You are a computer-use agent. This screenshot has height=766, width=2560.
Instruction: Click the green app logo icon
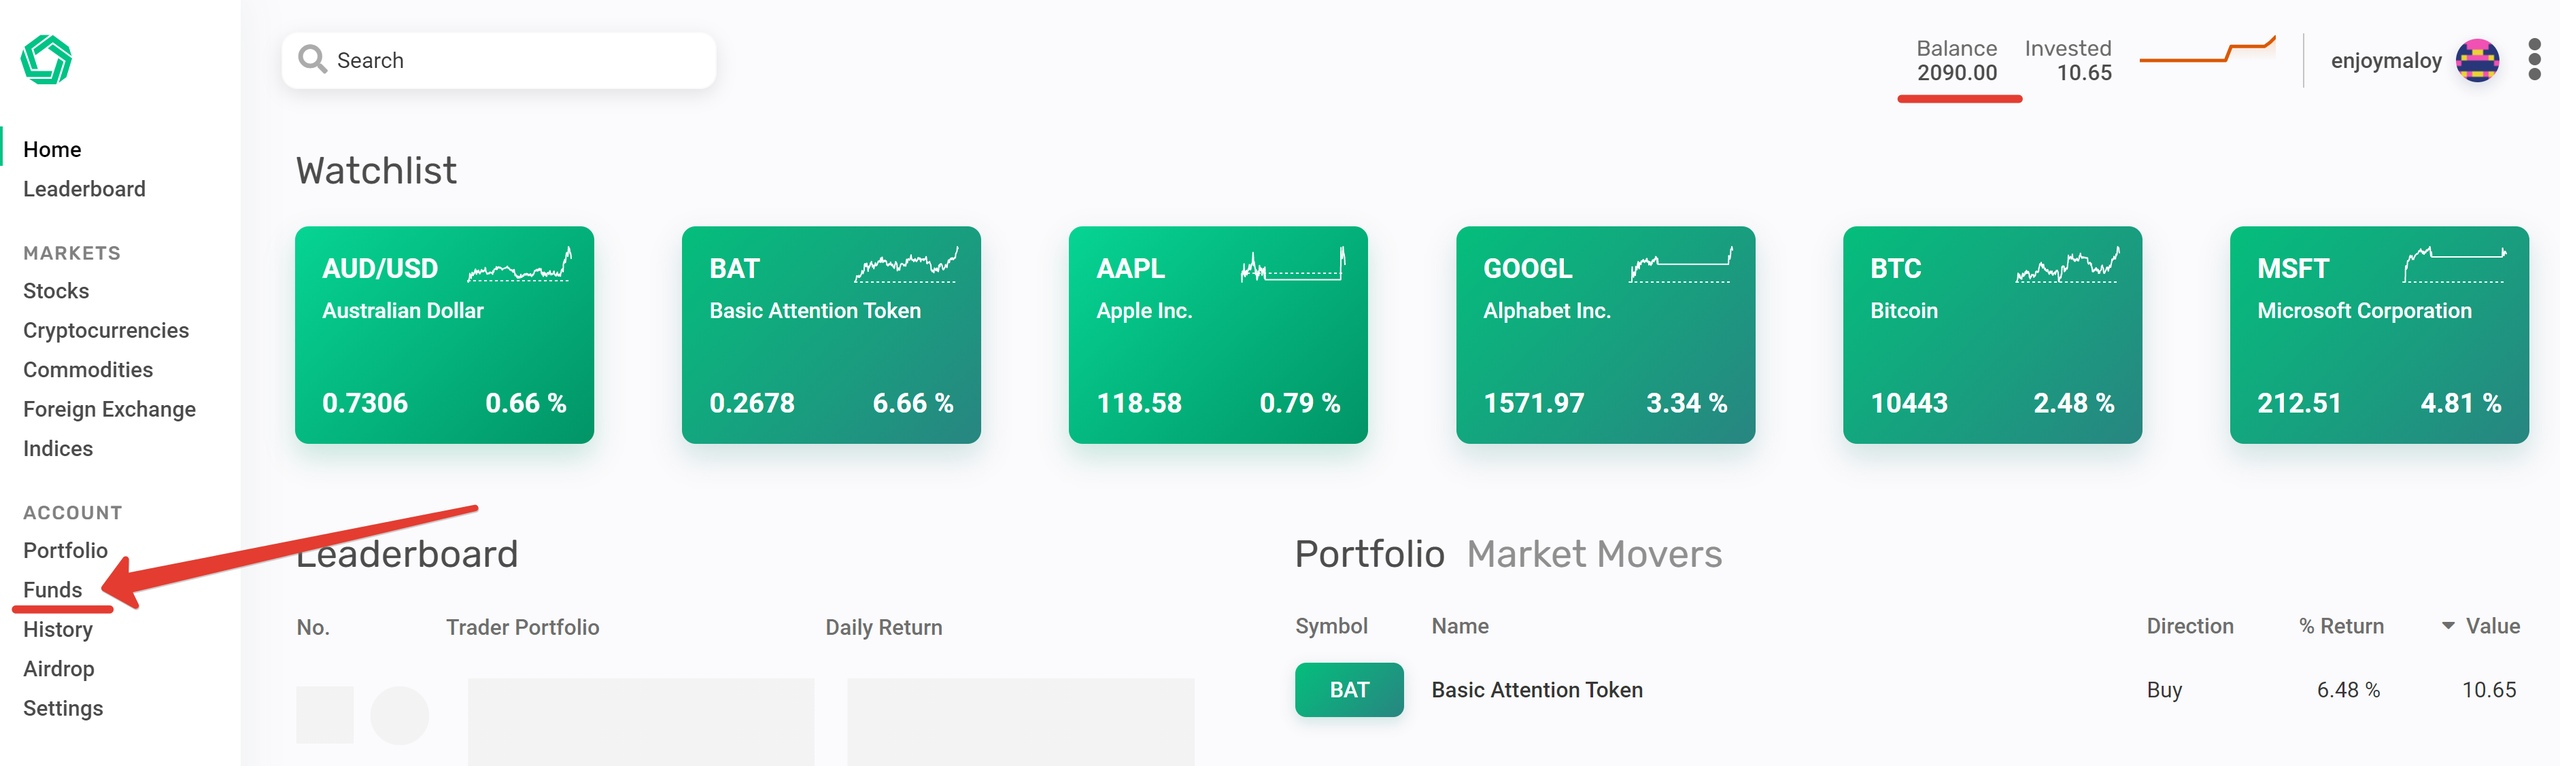pyautogui.click(x=46, y=60)
